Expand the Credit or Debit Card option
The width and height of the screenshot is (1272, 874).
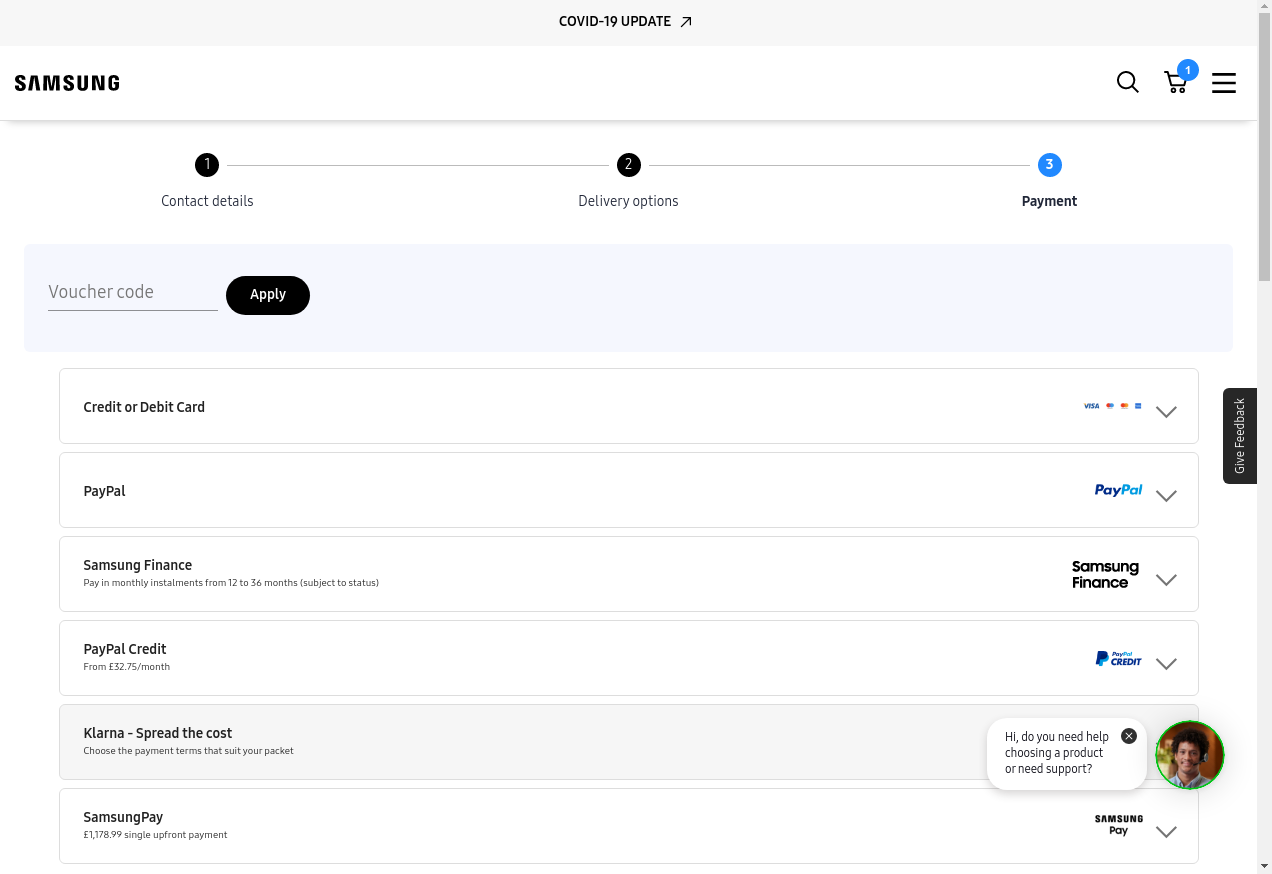(1166, 411)
